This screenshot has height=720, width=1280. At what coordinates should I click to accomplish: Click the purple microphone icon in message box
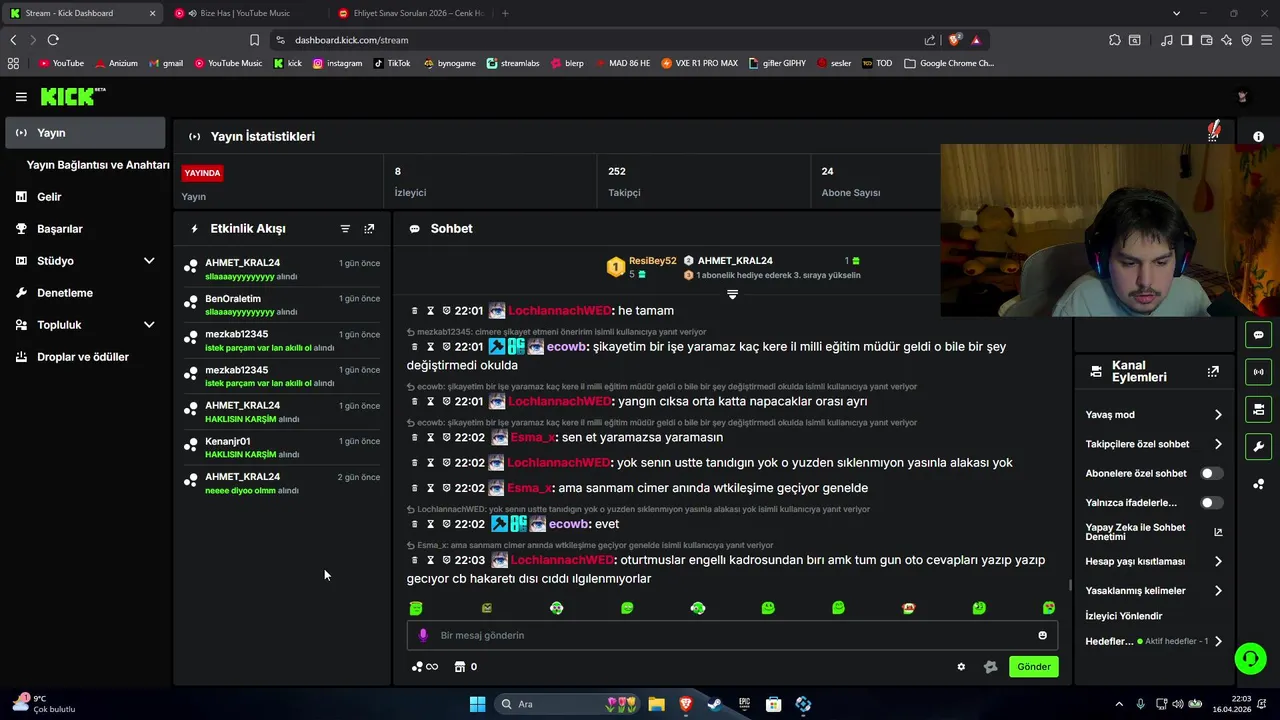[x=423, y=635]
